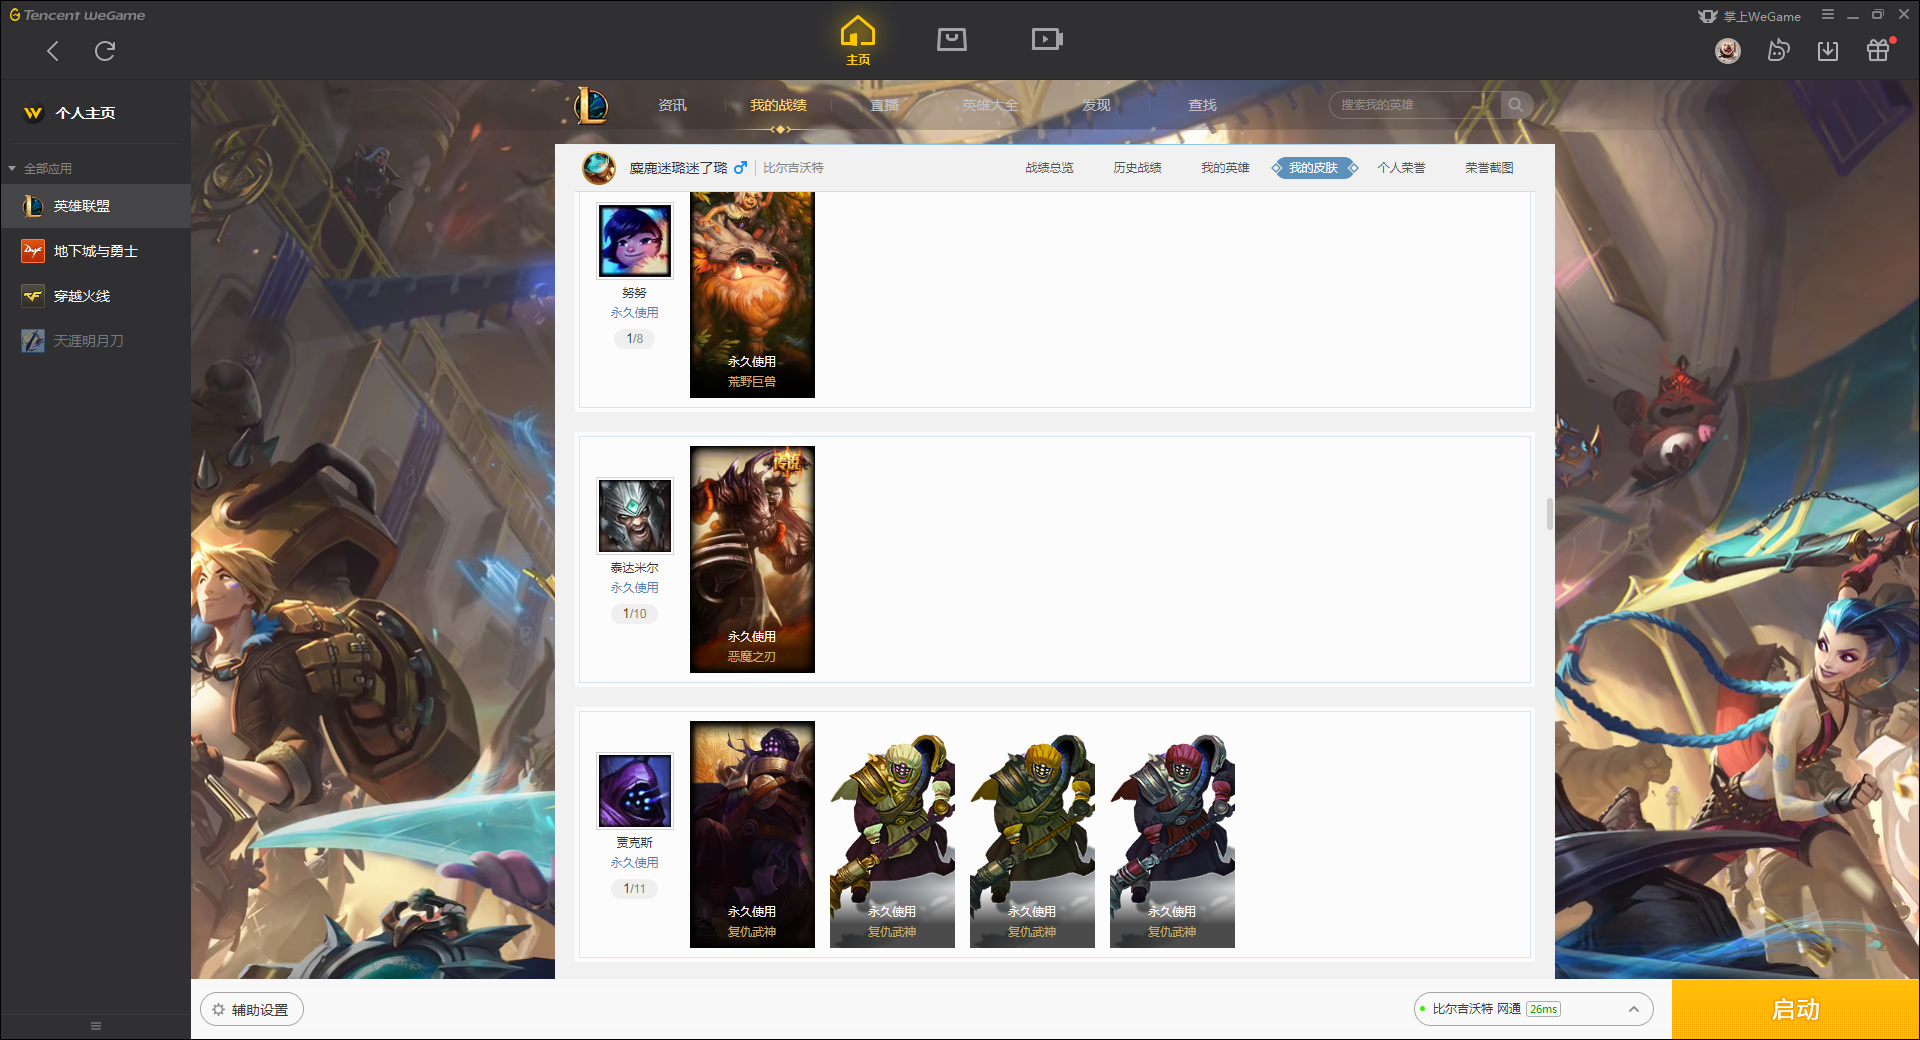The width and height of the screenshot is (1920, 1040).
Task: Open the 荒野巨兽 skin card
Action: click(x=752, y=295)
